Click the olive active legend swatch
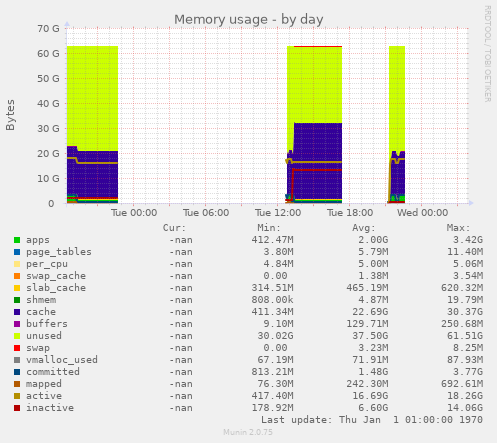 pos(17,396)
